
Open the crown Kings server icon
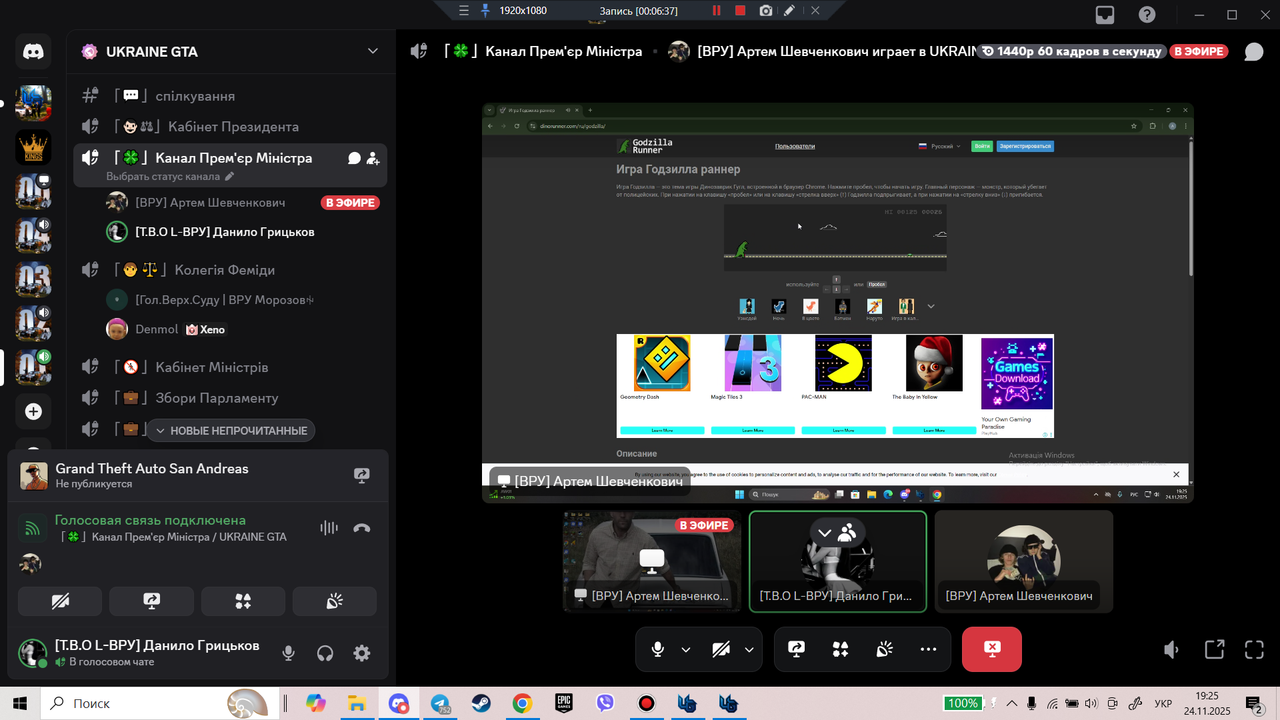click(33, 147)
